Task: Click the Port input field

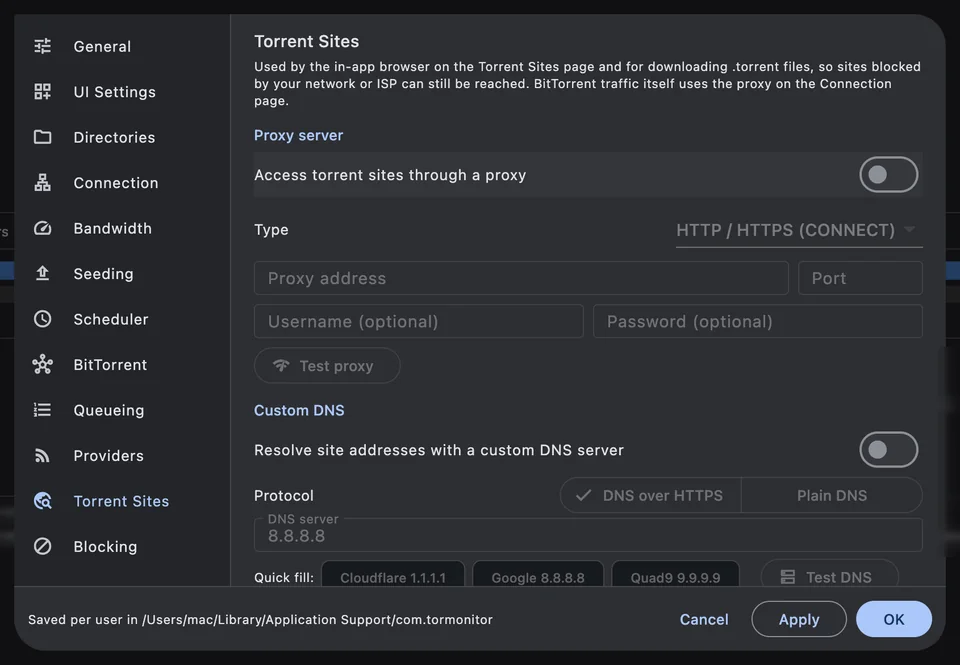Action: [860, 278]
